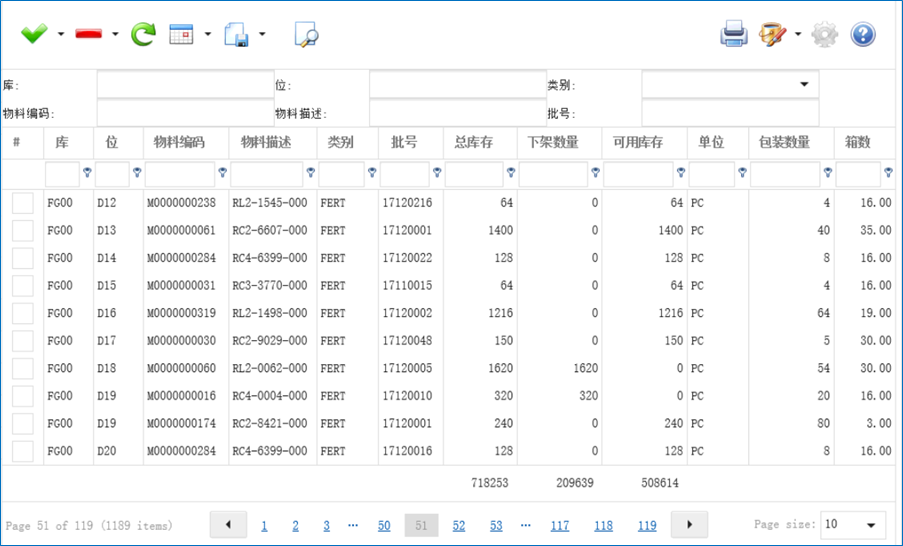Check the row checkbox for location D12
Image resolution: width=903 pixels, height=546 pixels.
[x=22, y=203]
